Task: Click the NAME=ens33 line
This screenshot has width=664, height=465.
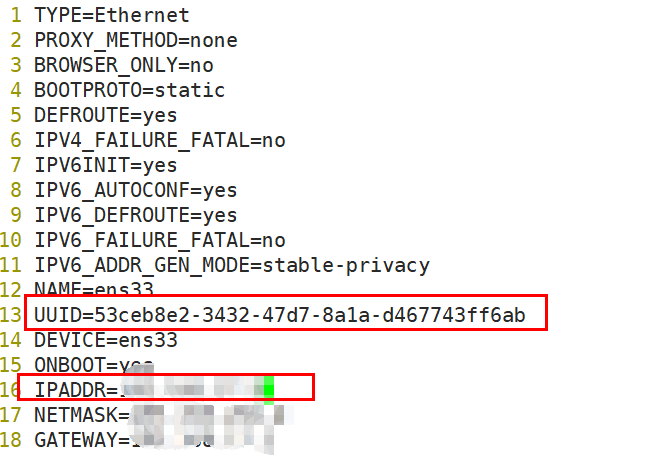Action: [94, 288]
